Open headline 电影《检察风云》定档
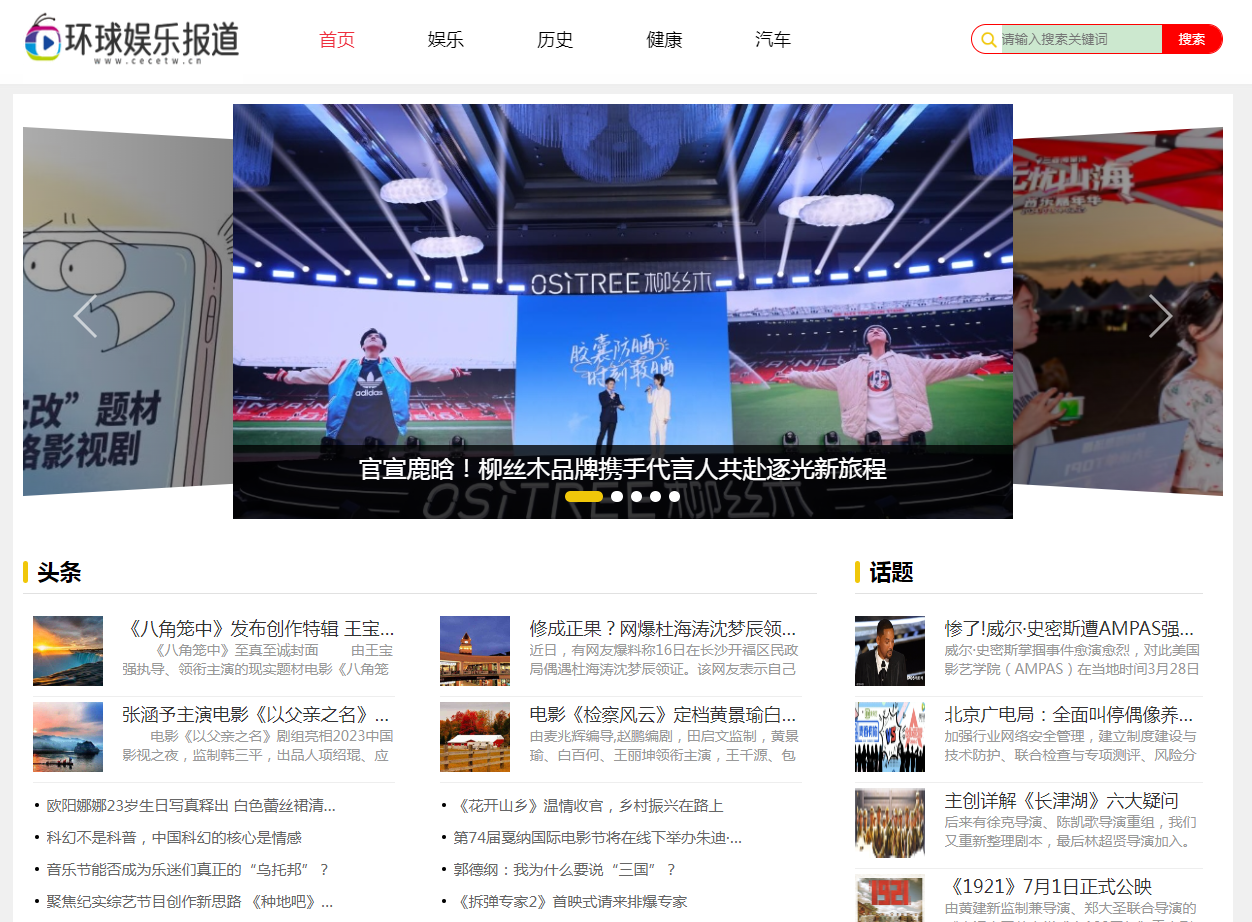Screen dimensions: 1252x922 (663, 715)
